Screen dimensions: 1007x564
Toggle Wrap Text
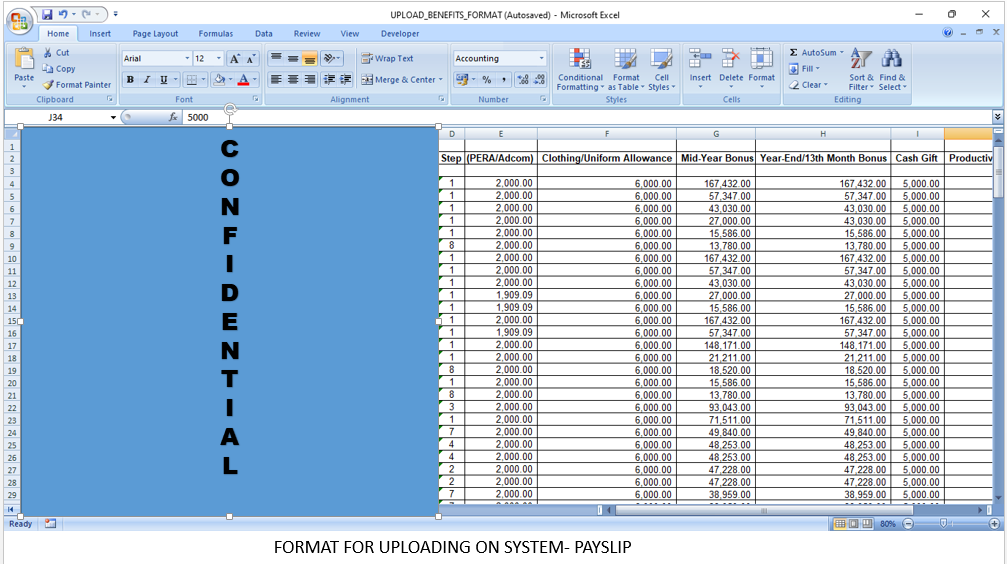tap(387, 58)
